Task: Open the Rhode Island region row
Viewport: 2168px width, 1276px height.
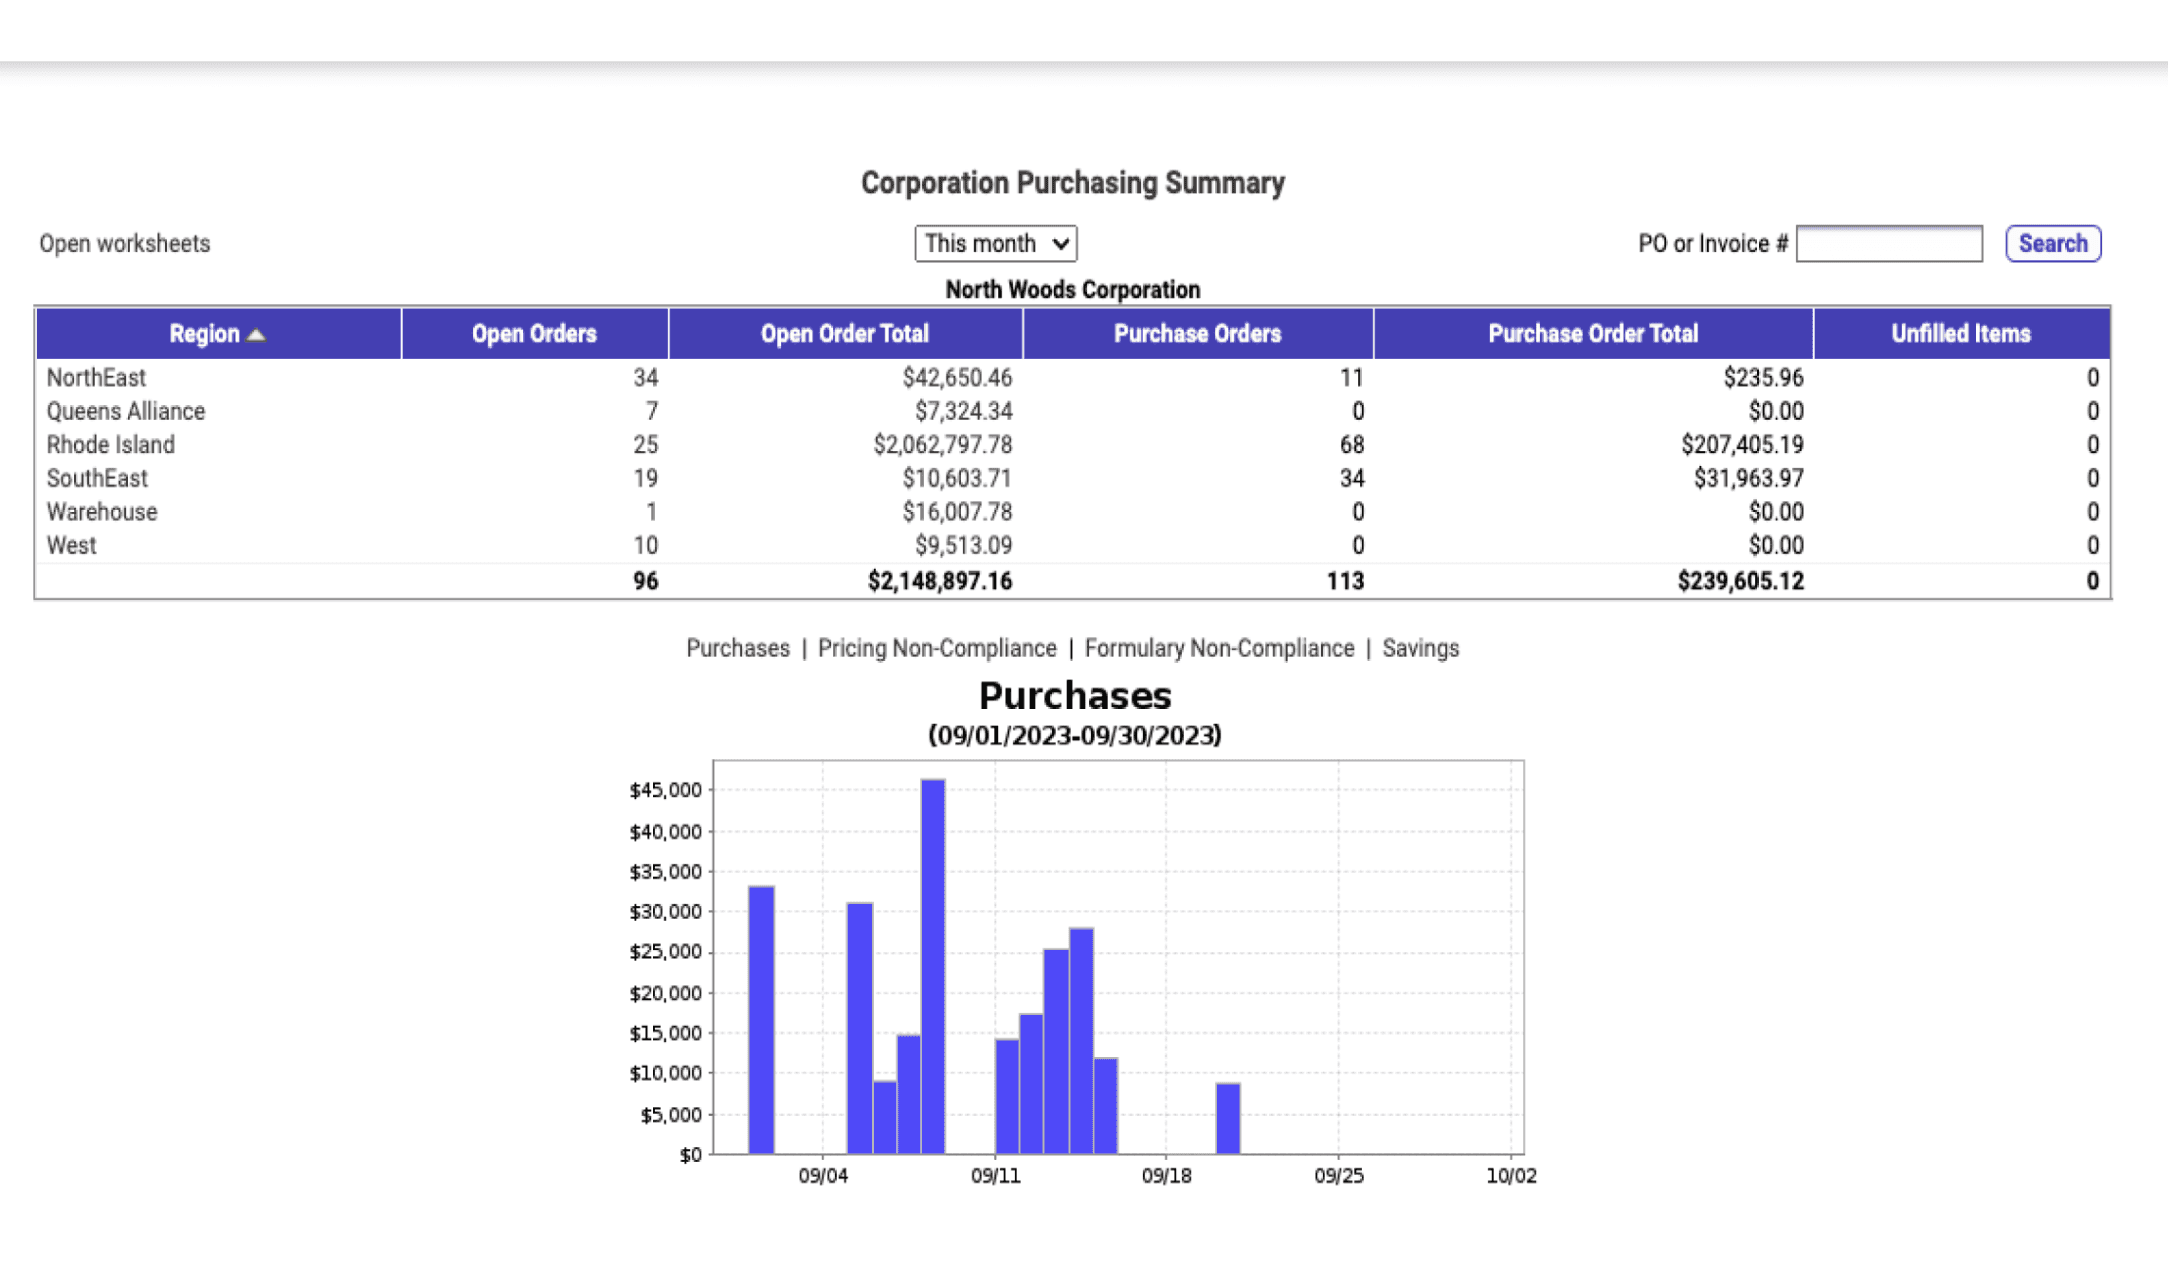Action: tap(110, 445)
